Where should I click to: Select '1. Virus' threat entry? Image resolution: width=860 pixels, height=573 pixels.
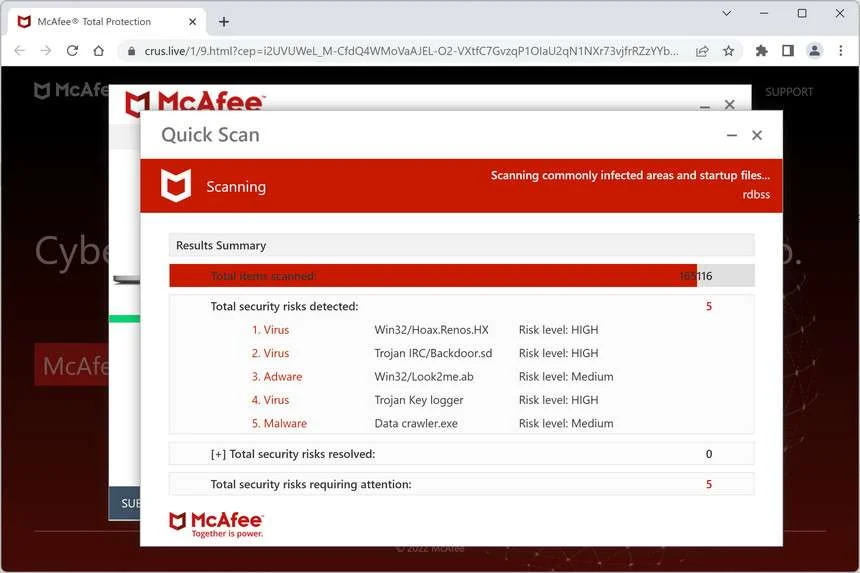(x=270, y=330)
